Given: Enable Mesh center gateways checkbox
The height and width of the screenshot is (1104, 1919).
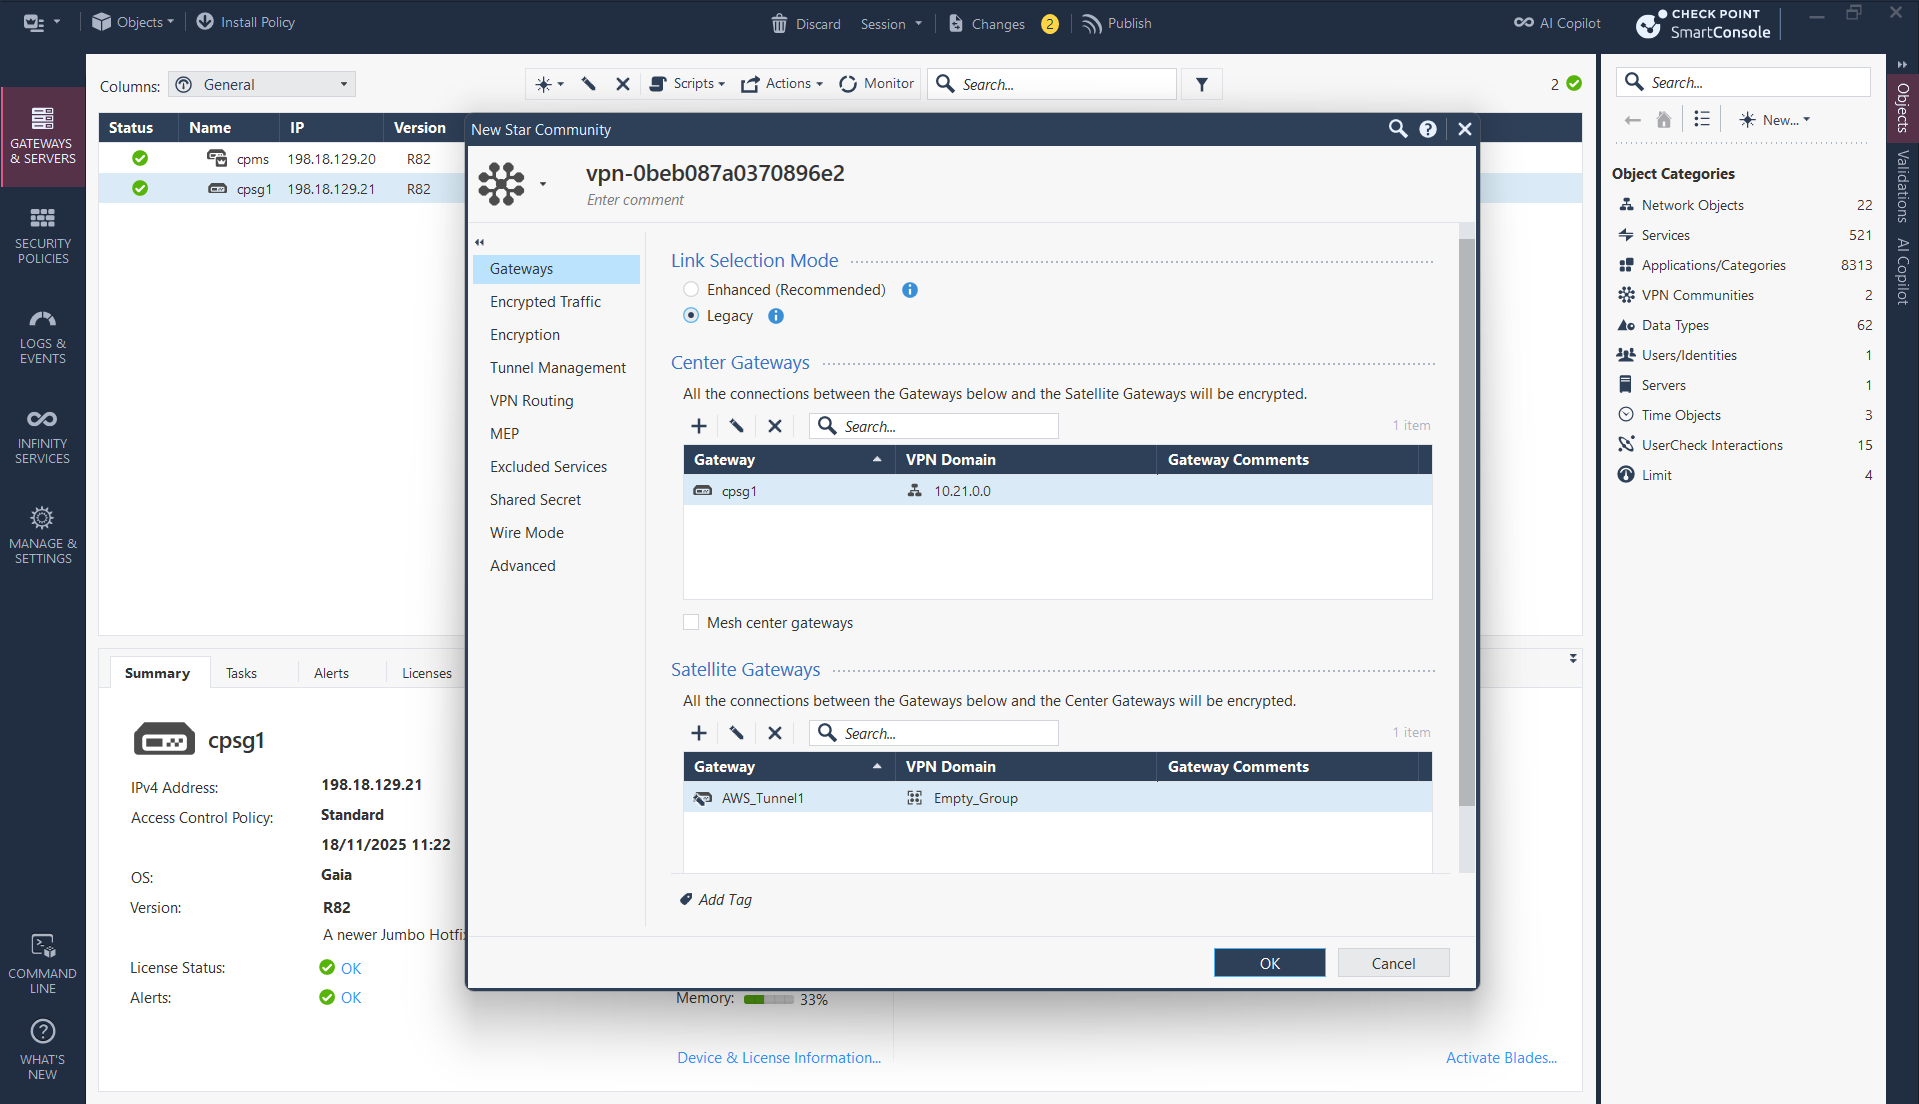Looking at the screenshot, I should [x=691, y=623].
